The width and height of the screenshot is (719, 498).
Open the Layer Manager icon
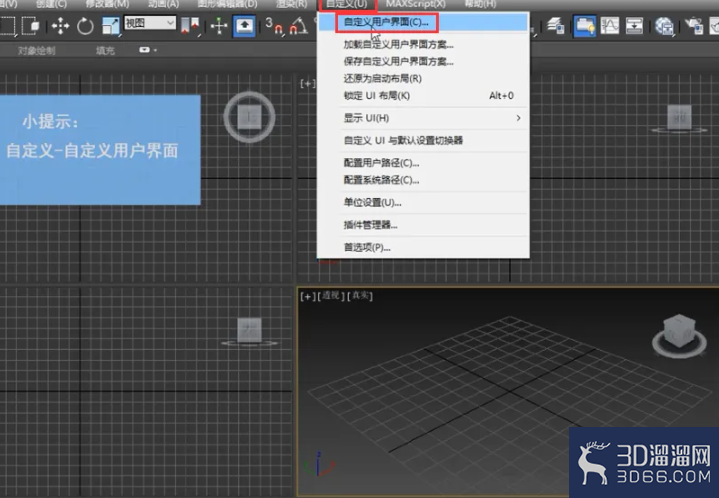point(555,26)
